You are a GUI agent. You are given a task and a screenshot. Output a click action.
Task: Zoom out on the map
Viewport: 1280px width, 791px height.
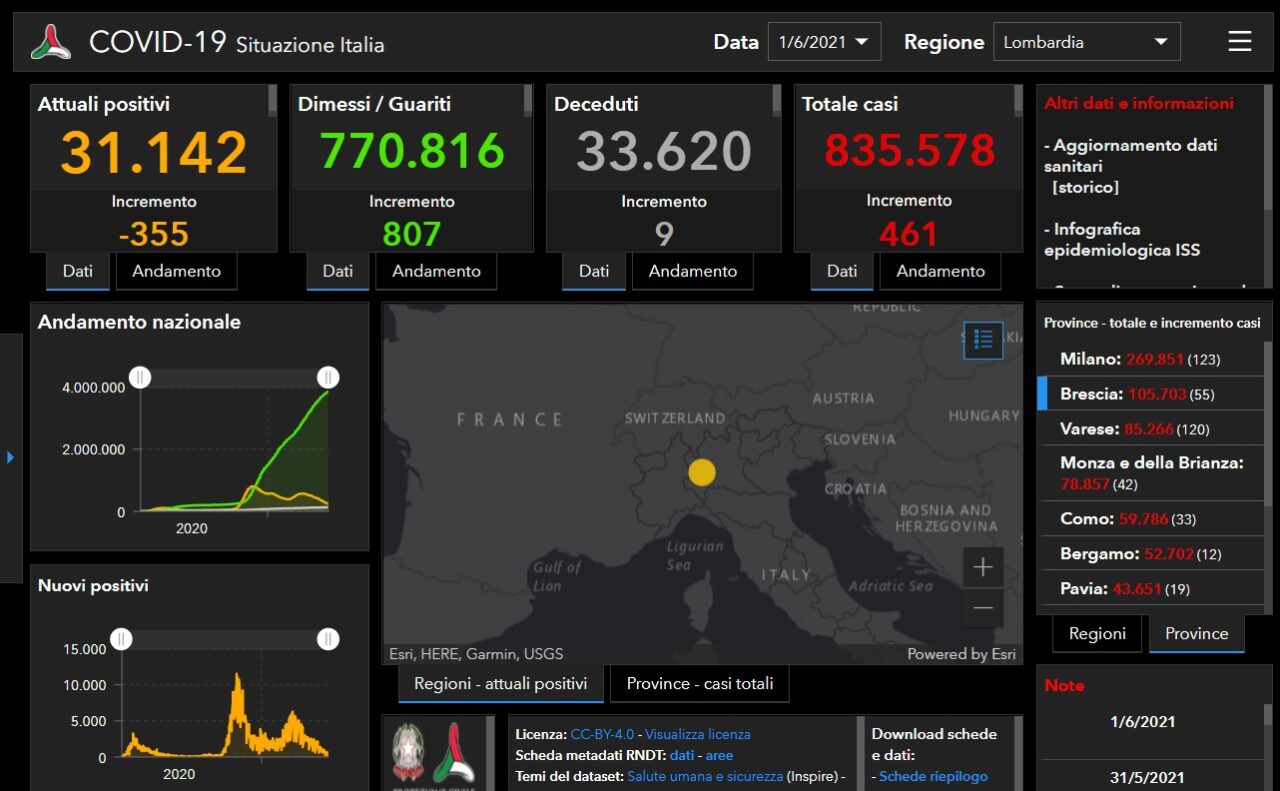point(982,608)
